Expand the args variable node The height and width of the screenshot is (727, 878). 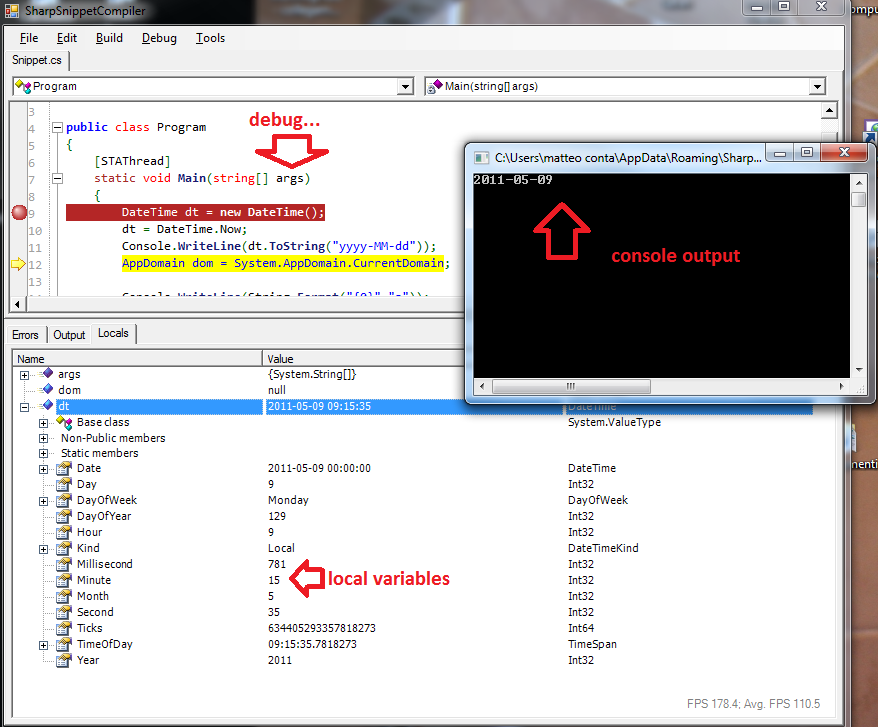24,375
